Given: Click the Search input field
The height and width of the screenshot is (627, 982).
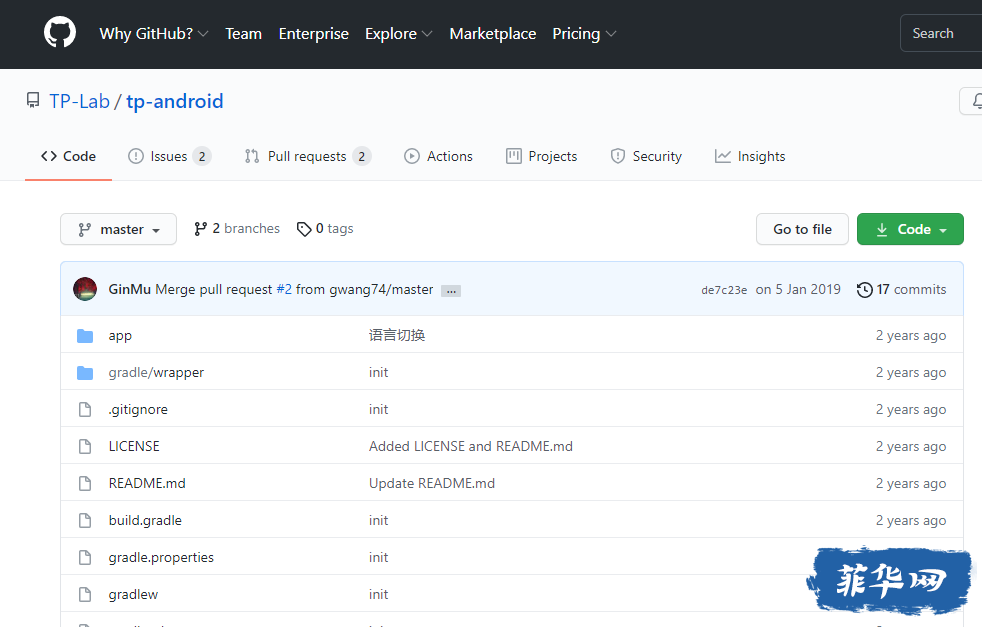Looking at the screenshot, I should click(941, 33).
